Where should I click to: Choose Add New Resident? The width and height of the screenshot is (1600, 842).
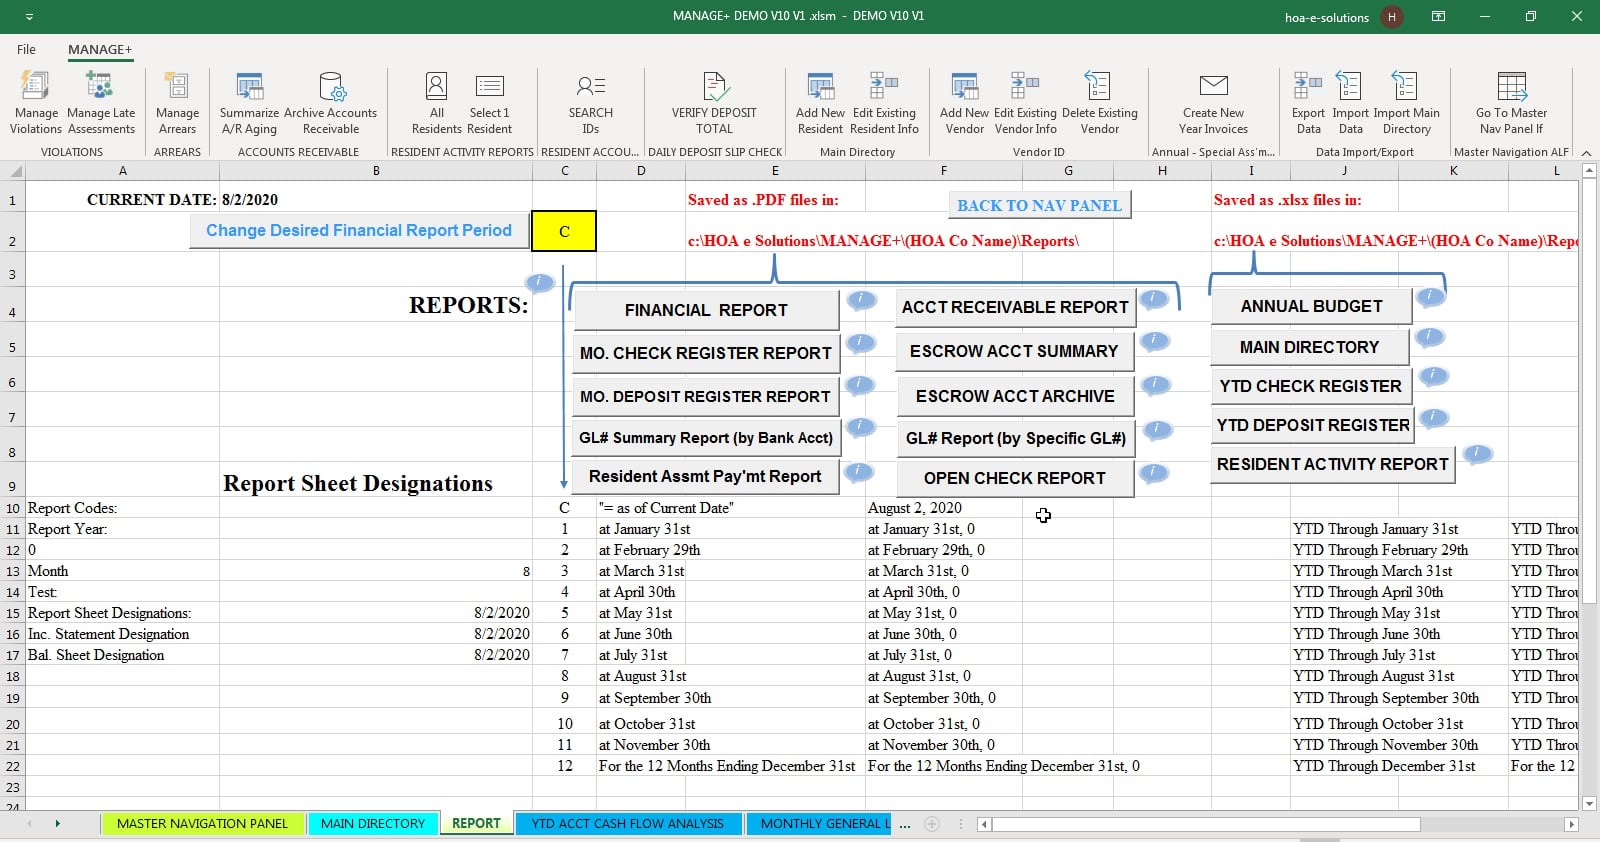coord(820,103)
